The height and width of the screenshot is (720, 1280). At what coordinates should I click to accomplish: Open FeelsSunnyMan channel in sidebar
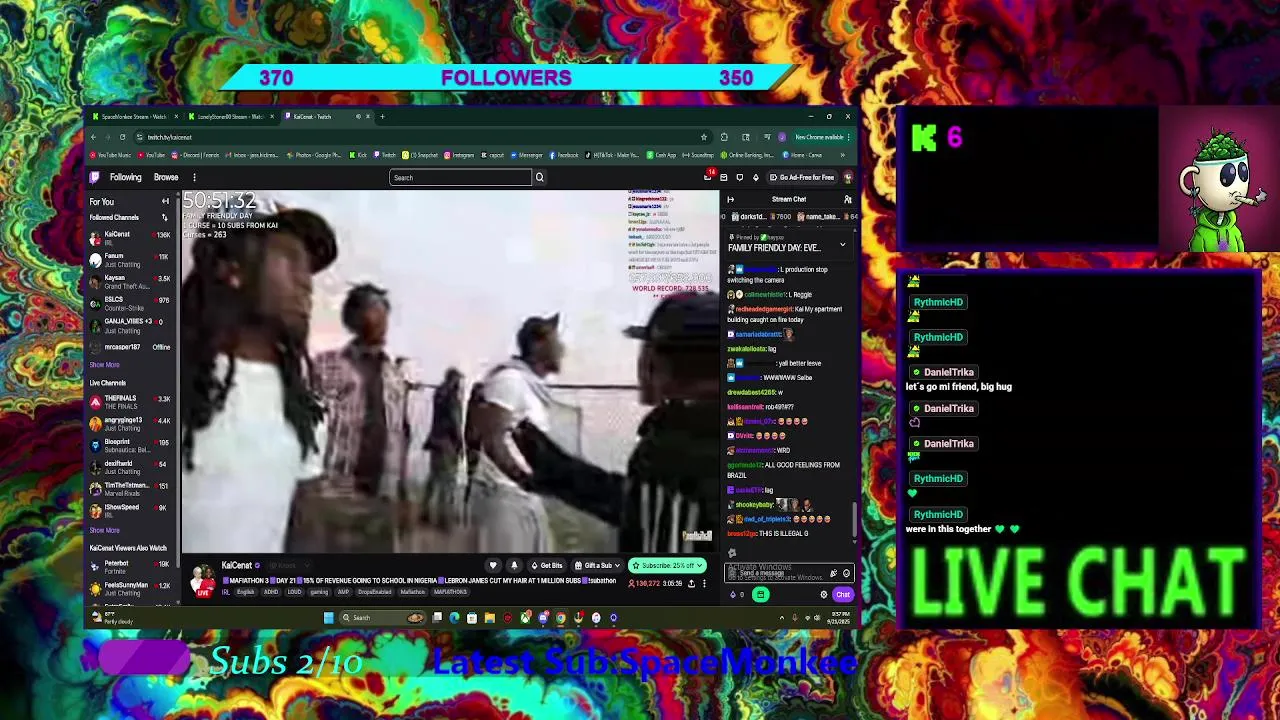point(130,589)
